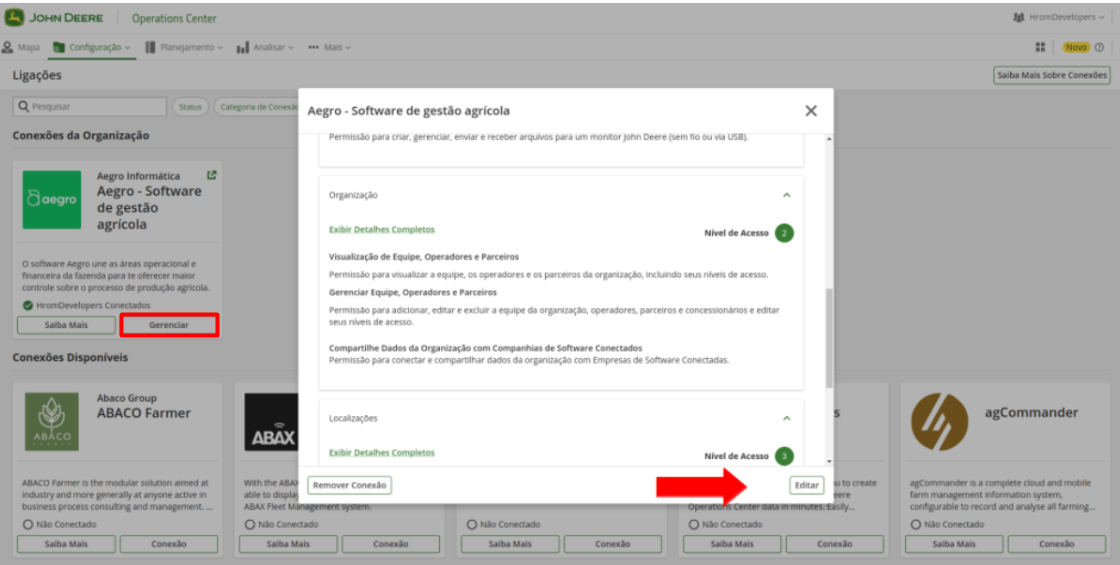This screenshot has height=565, width=1120.
Task: Click the Remover Conexão button
Action: 348,485
